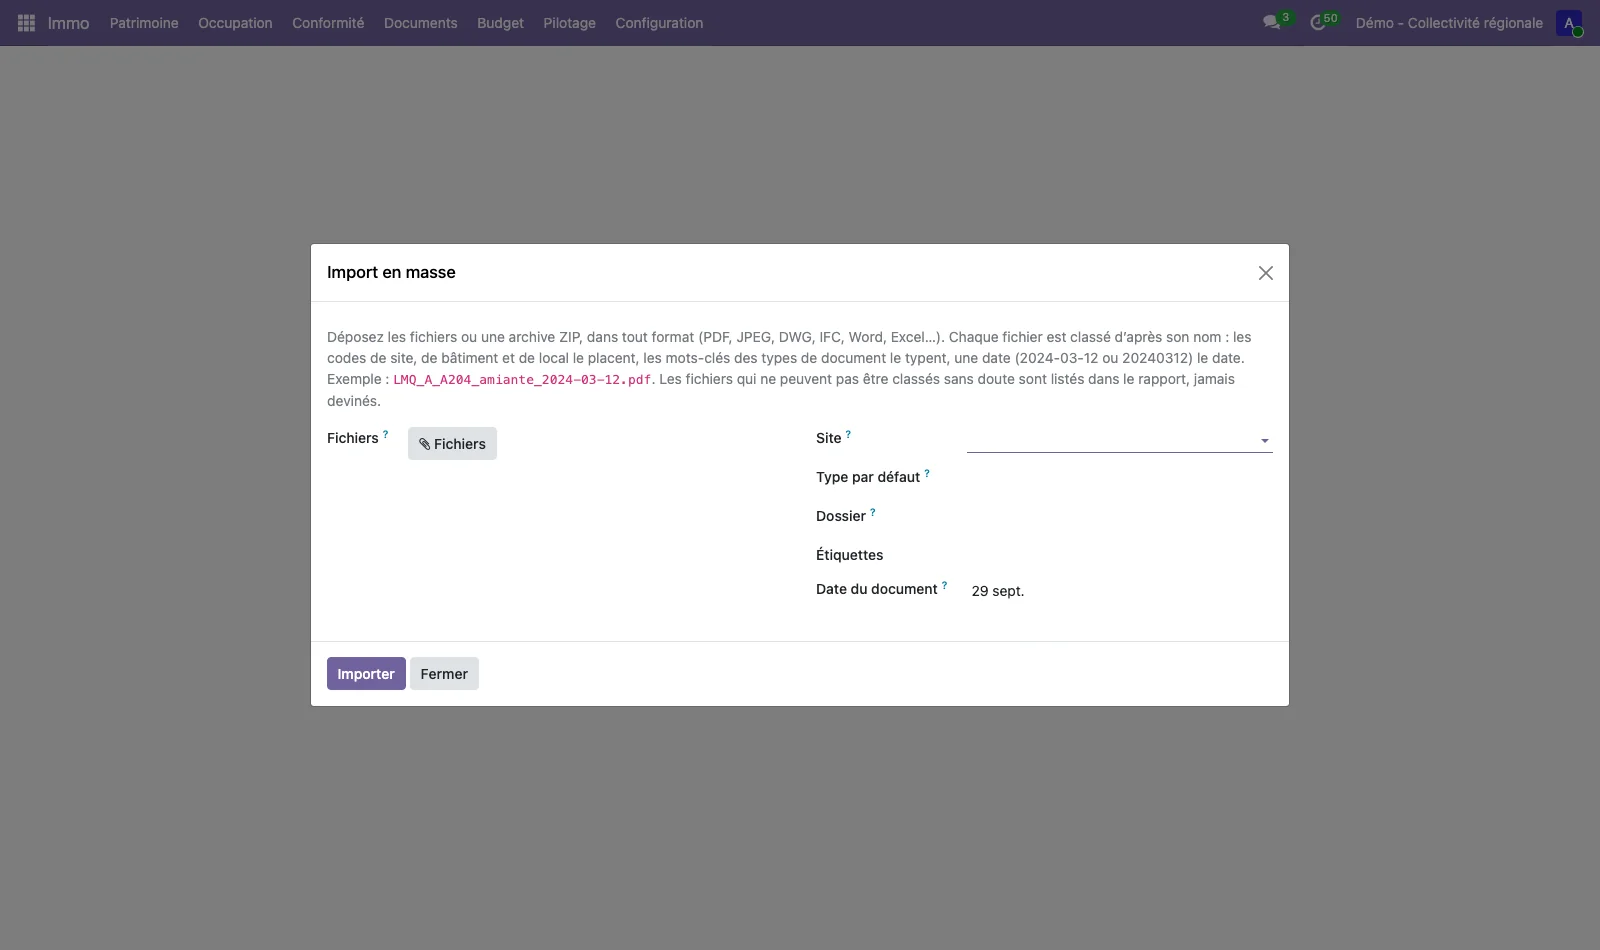The width and height of the screenshot is (1600, 950).
Task: Open the user avatar menu
Action: 1569,23
